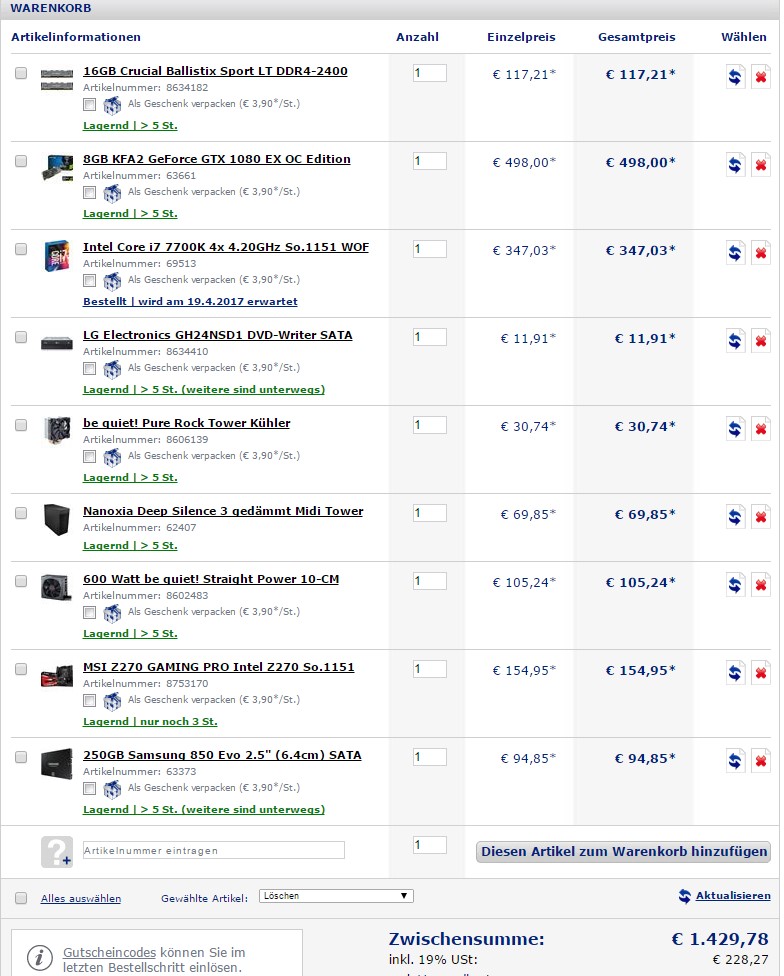
Task: Remove MSI Z270 GAMING PRO from cart
Action: (761, 674)
